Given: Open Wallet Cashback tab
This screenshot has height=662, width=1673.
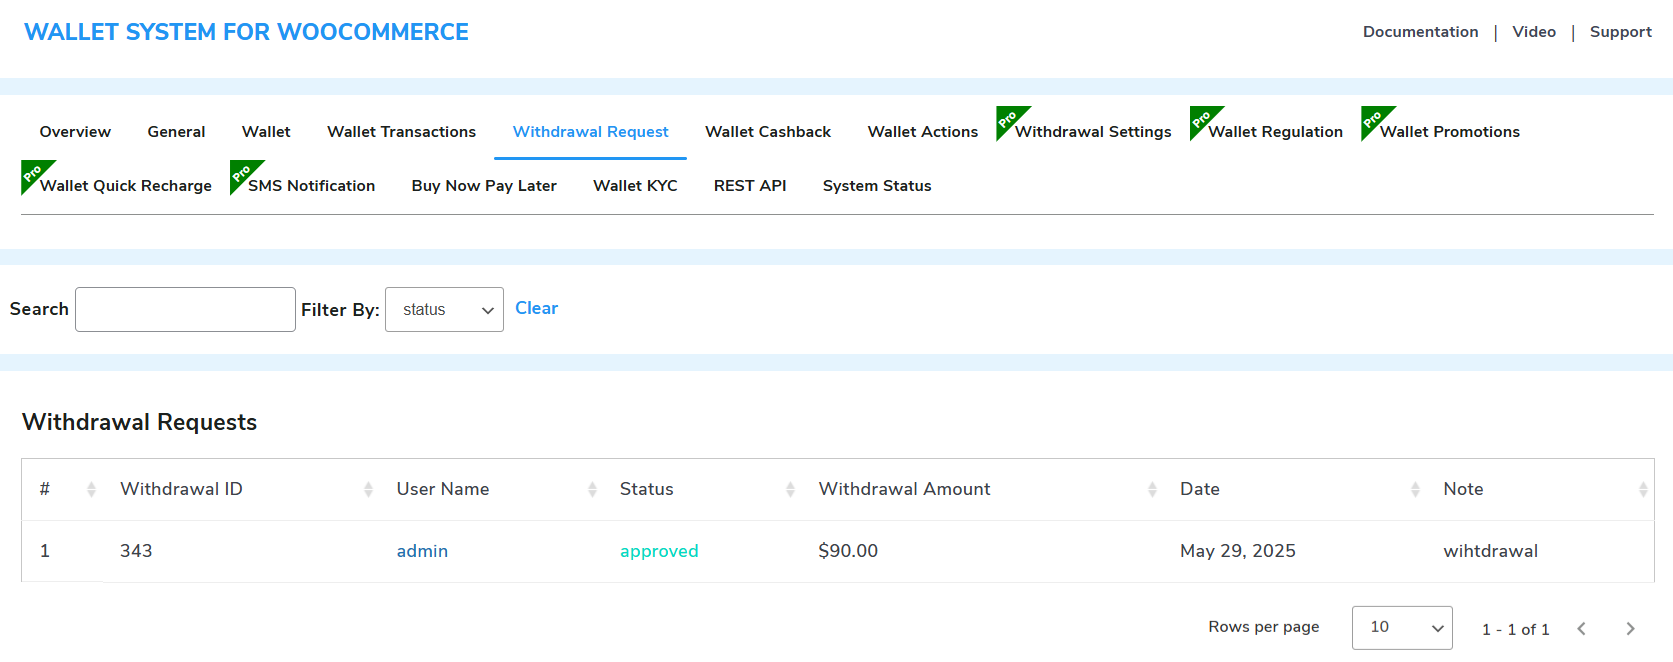Looking at the screenshot, I should point(768,132).
